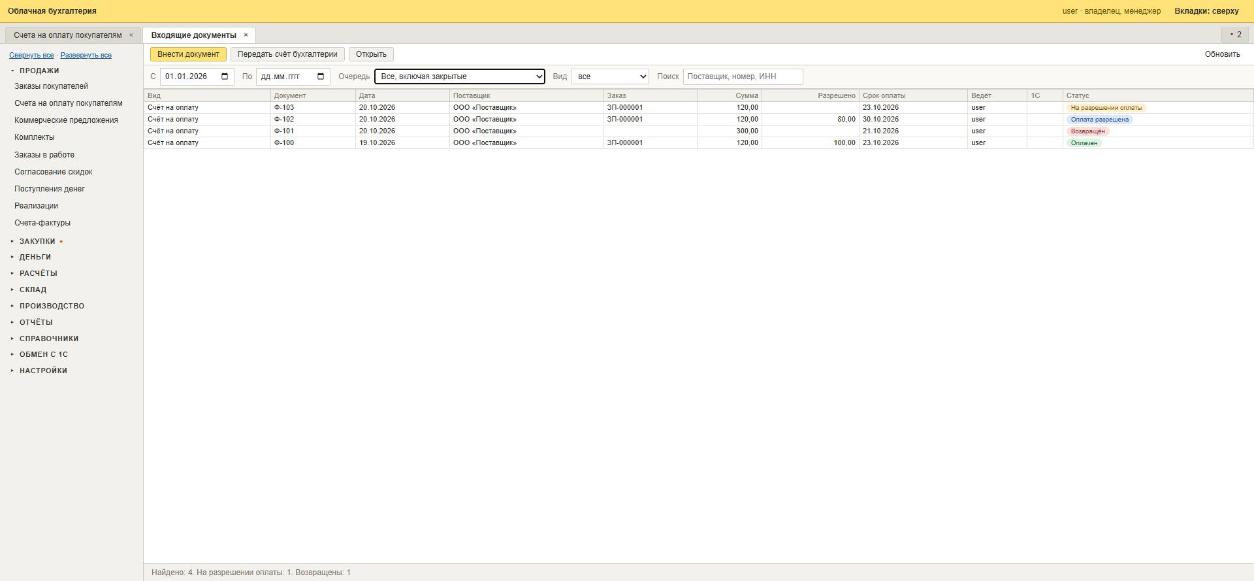
Task: Select document number «Ф-103» in table
Action: [284, 107]
